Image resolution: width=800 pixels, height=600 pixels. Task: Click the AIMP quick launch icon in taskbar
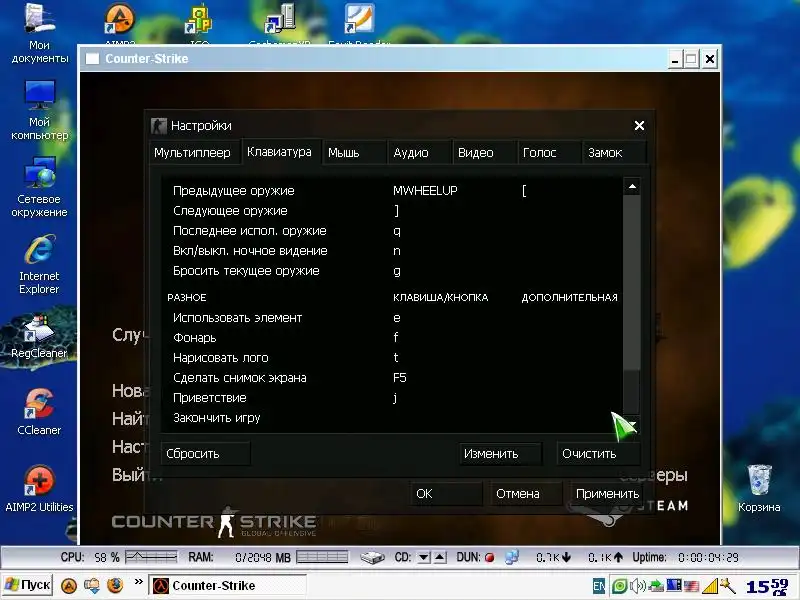[69, 585]
